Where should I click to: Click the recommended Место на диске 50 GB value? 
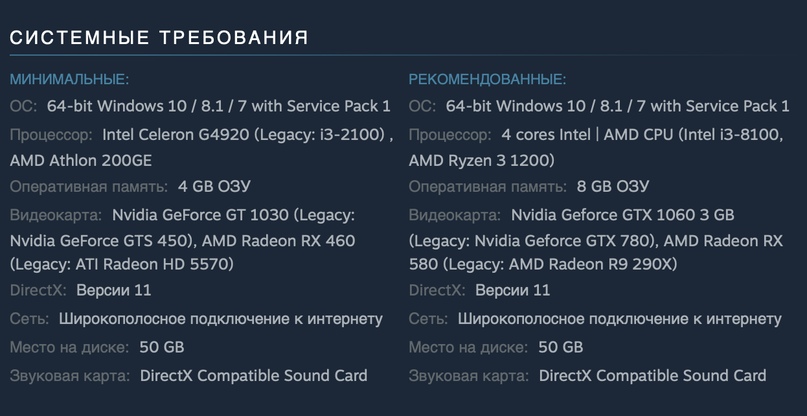click(560, 347)
